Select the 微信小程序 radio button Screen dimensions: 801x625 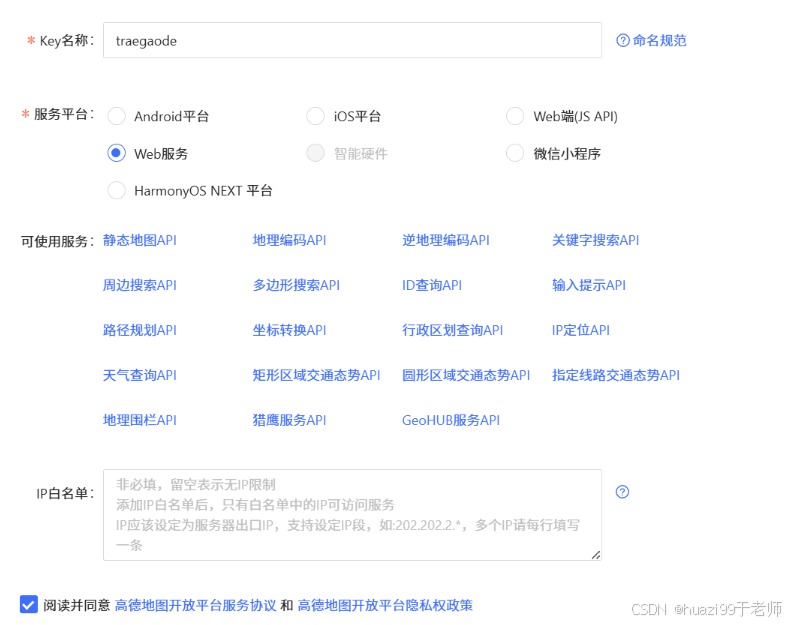point(514,153)
